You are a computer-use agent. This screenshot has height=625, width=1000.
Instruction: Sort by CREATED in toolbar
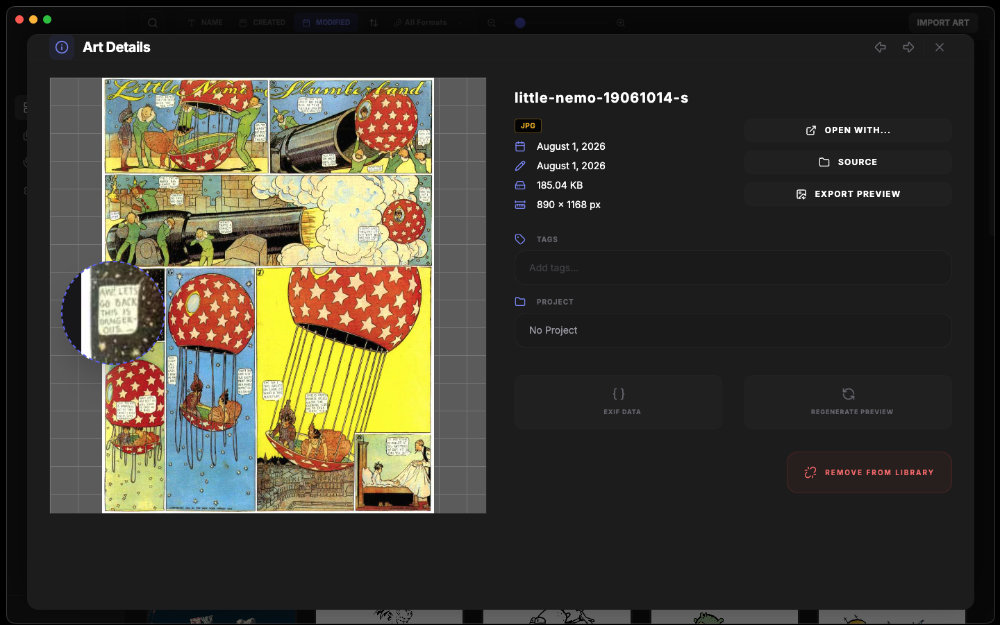coord(262,22)
